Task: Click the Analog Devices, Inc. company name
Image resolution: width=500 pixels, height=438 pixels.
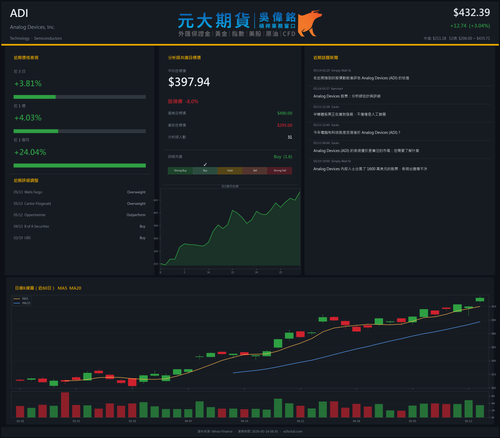Action: click(x=32, y=27)
